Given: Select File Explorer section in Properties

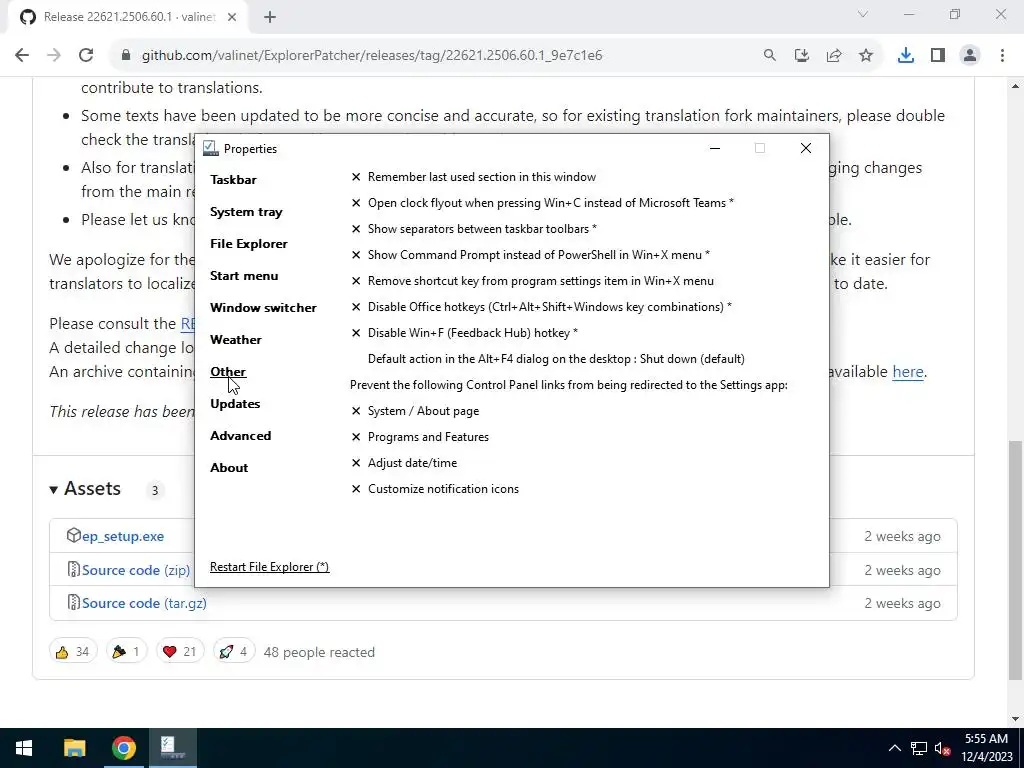Looking at the screenshot, I should (249, 244).
